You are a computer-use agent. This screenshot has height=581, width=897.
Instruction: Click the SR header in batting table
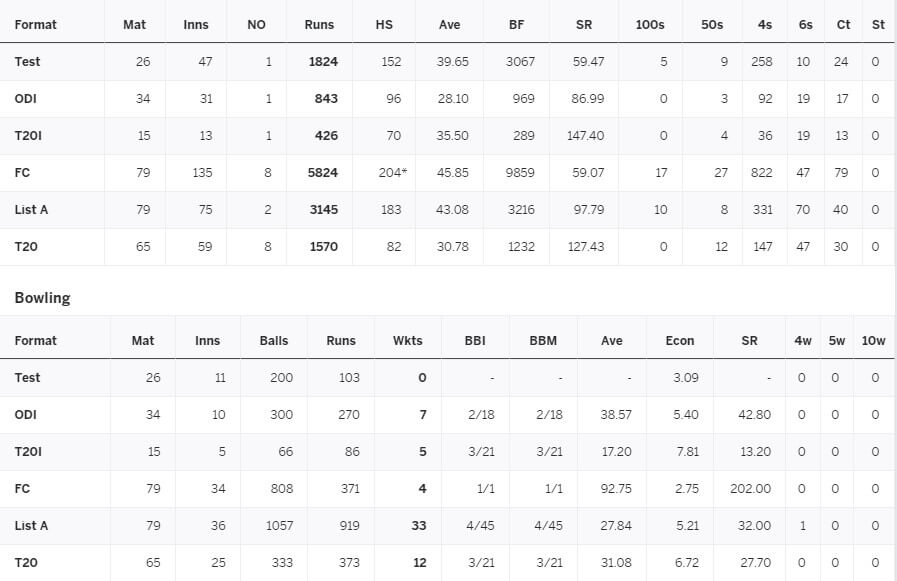coord(584,25)
